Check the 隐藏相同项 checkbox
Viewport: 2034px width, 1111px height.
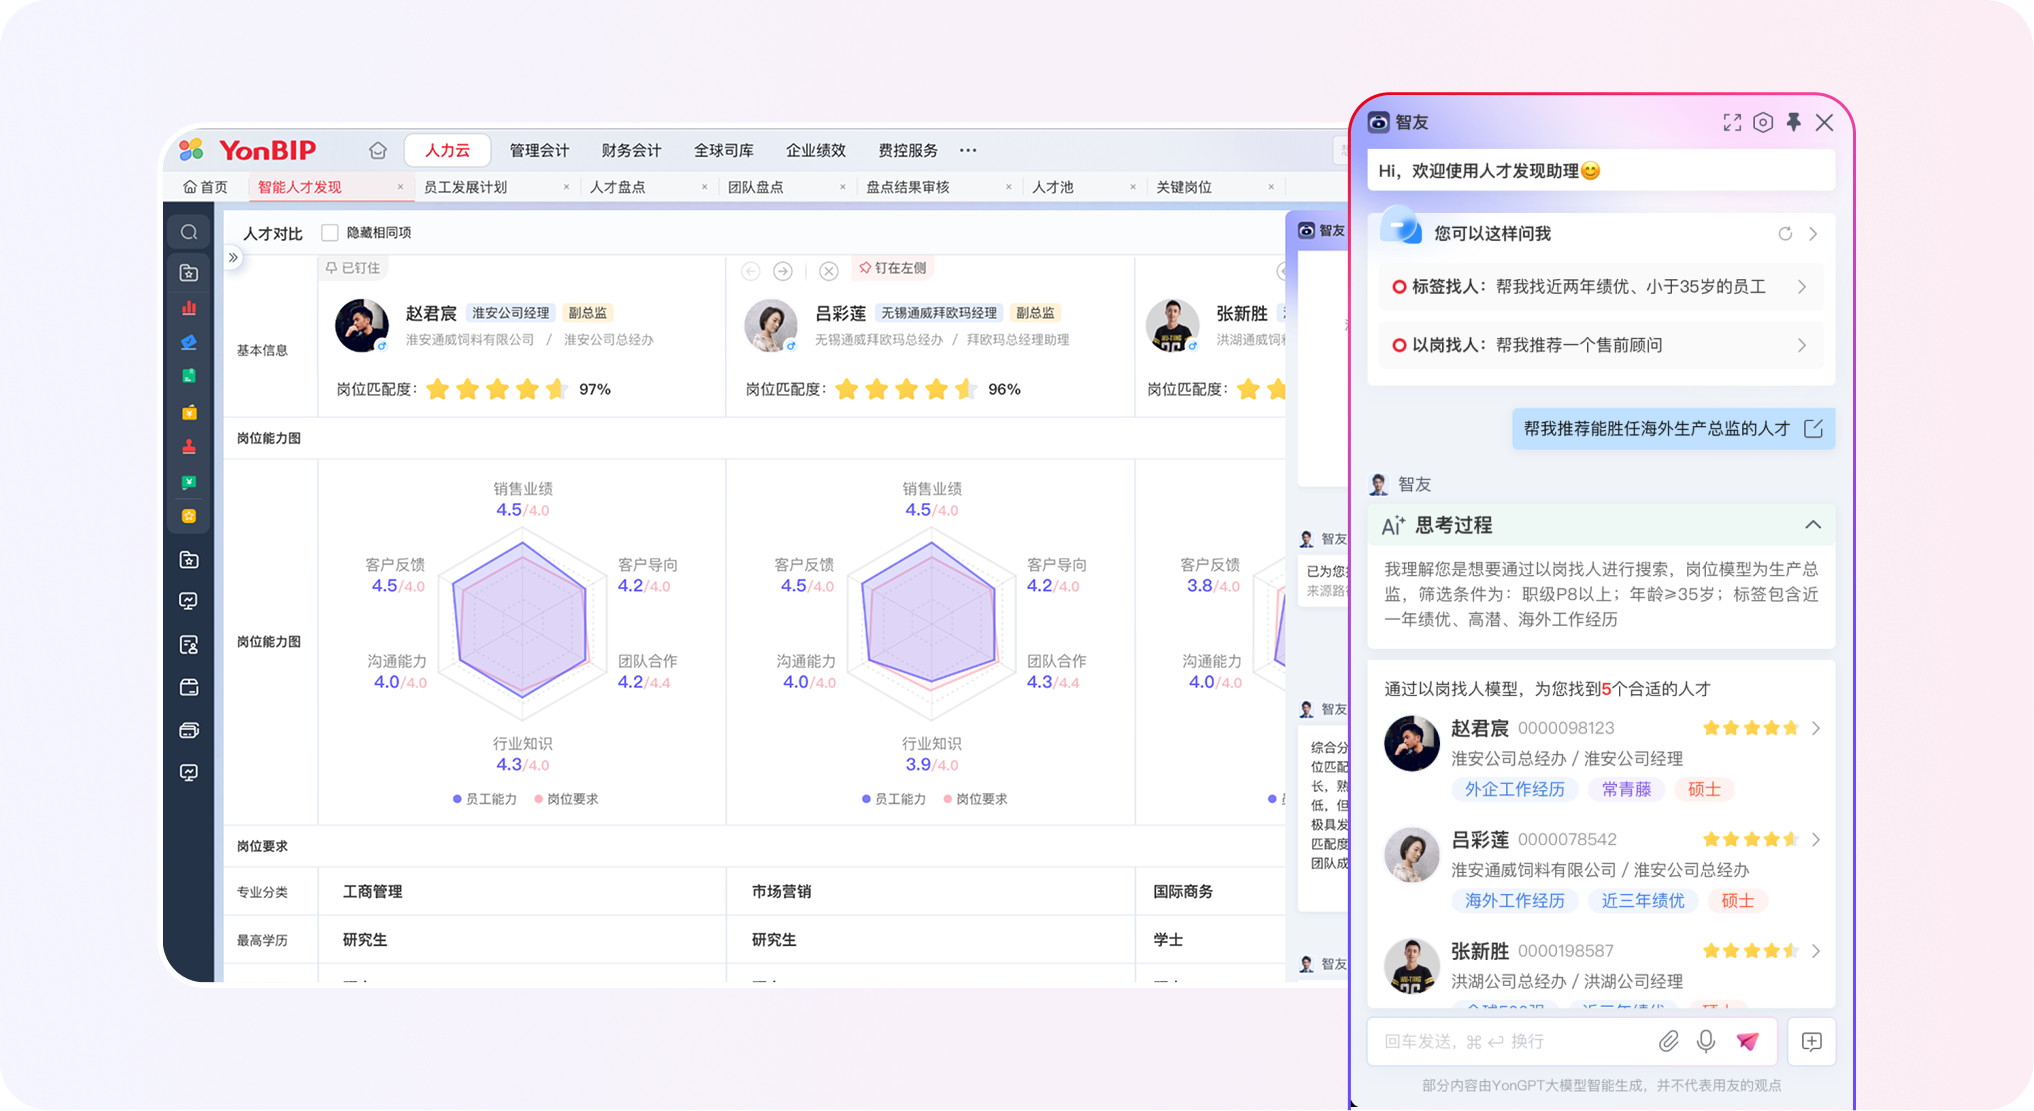[330, 233]
